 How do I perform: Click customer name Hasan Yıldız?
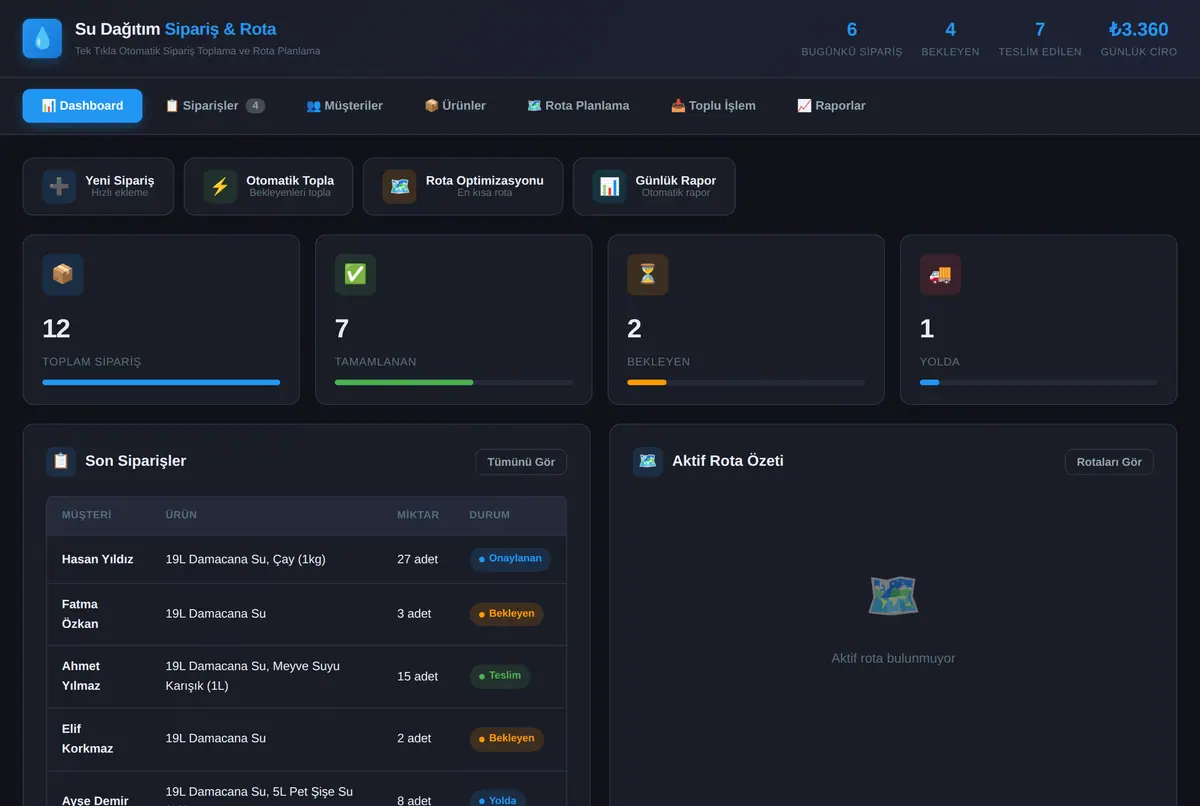(x=98, y=559)
